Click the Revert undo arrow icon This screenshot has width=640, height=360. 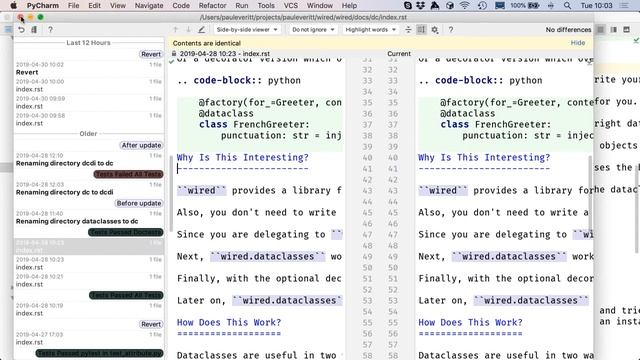(x=21, y=30)
